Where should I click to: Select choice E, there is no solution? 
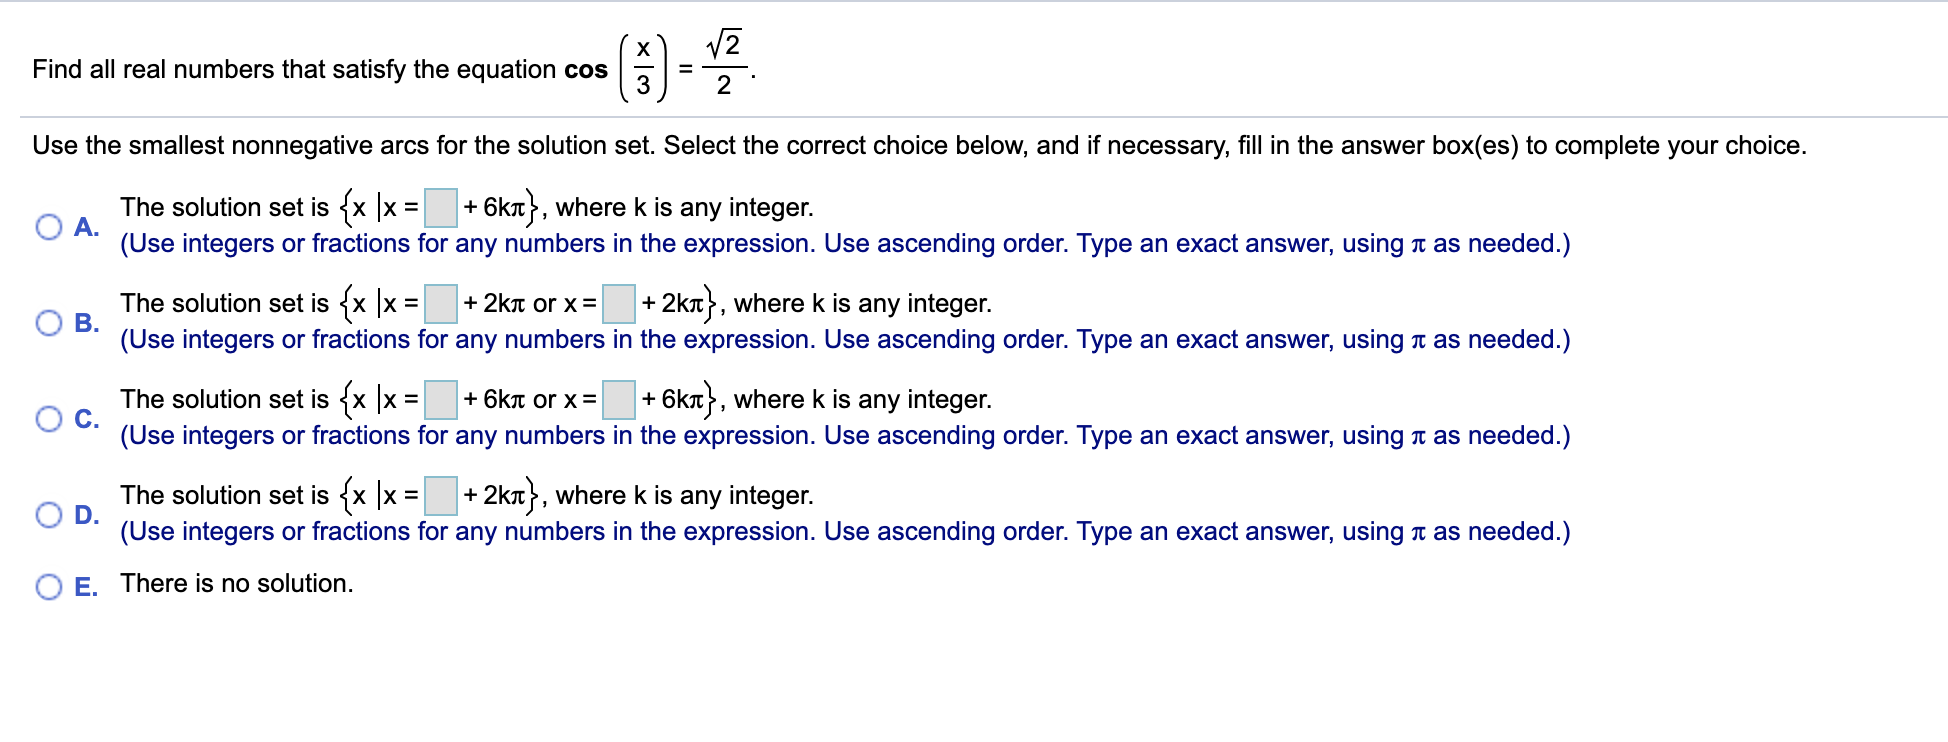(48, 588)
